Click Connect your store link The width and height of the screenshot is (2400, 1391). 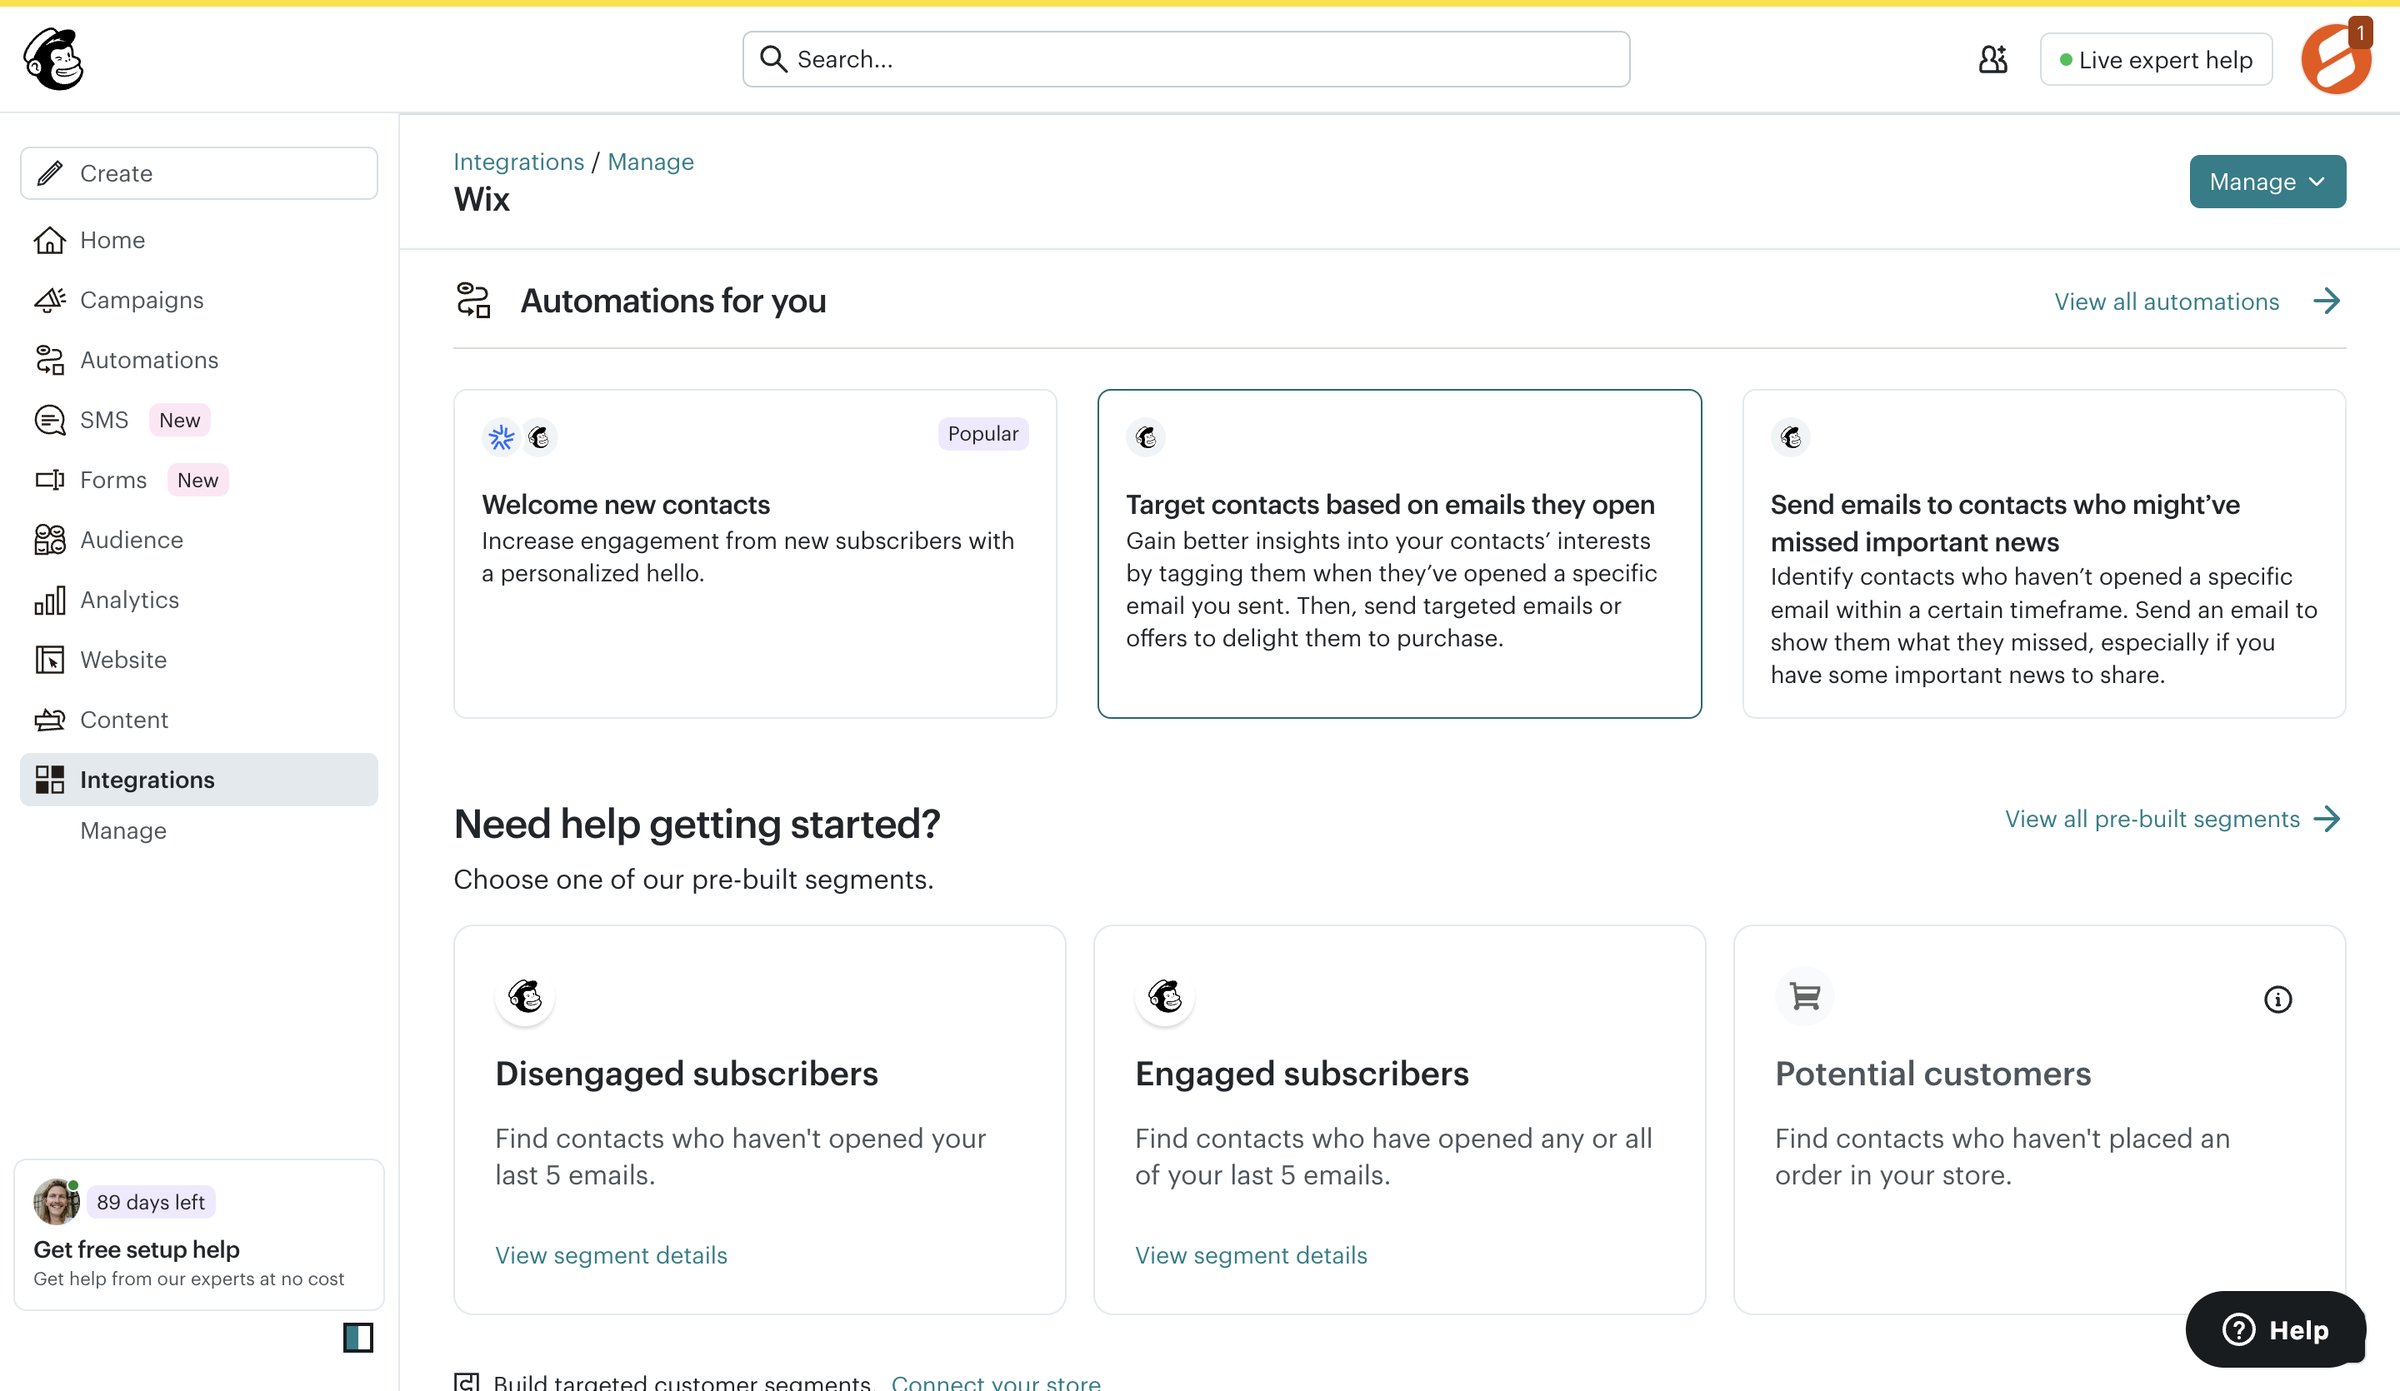pos(996,1381)
